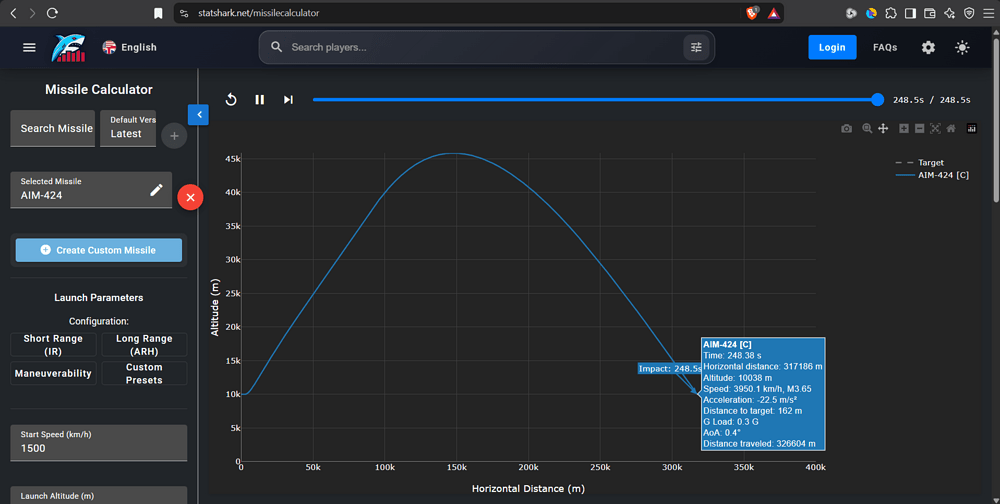Click the Search Missile field

(x=53, y=128)
